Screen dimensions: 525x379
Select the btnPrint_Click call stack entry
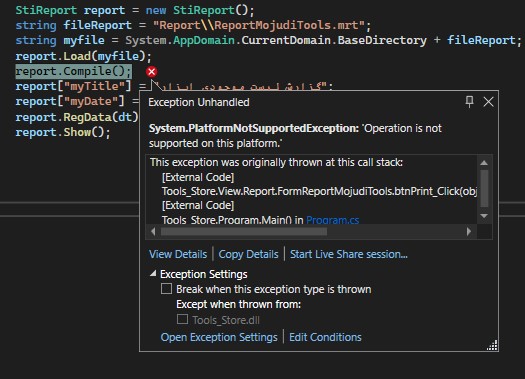click(x=319, y=192)
